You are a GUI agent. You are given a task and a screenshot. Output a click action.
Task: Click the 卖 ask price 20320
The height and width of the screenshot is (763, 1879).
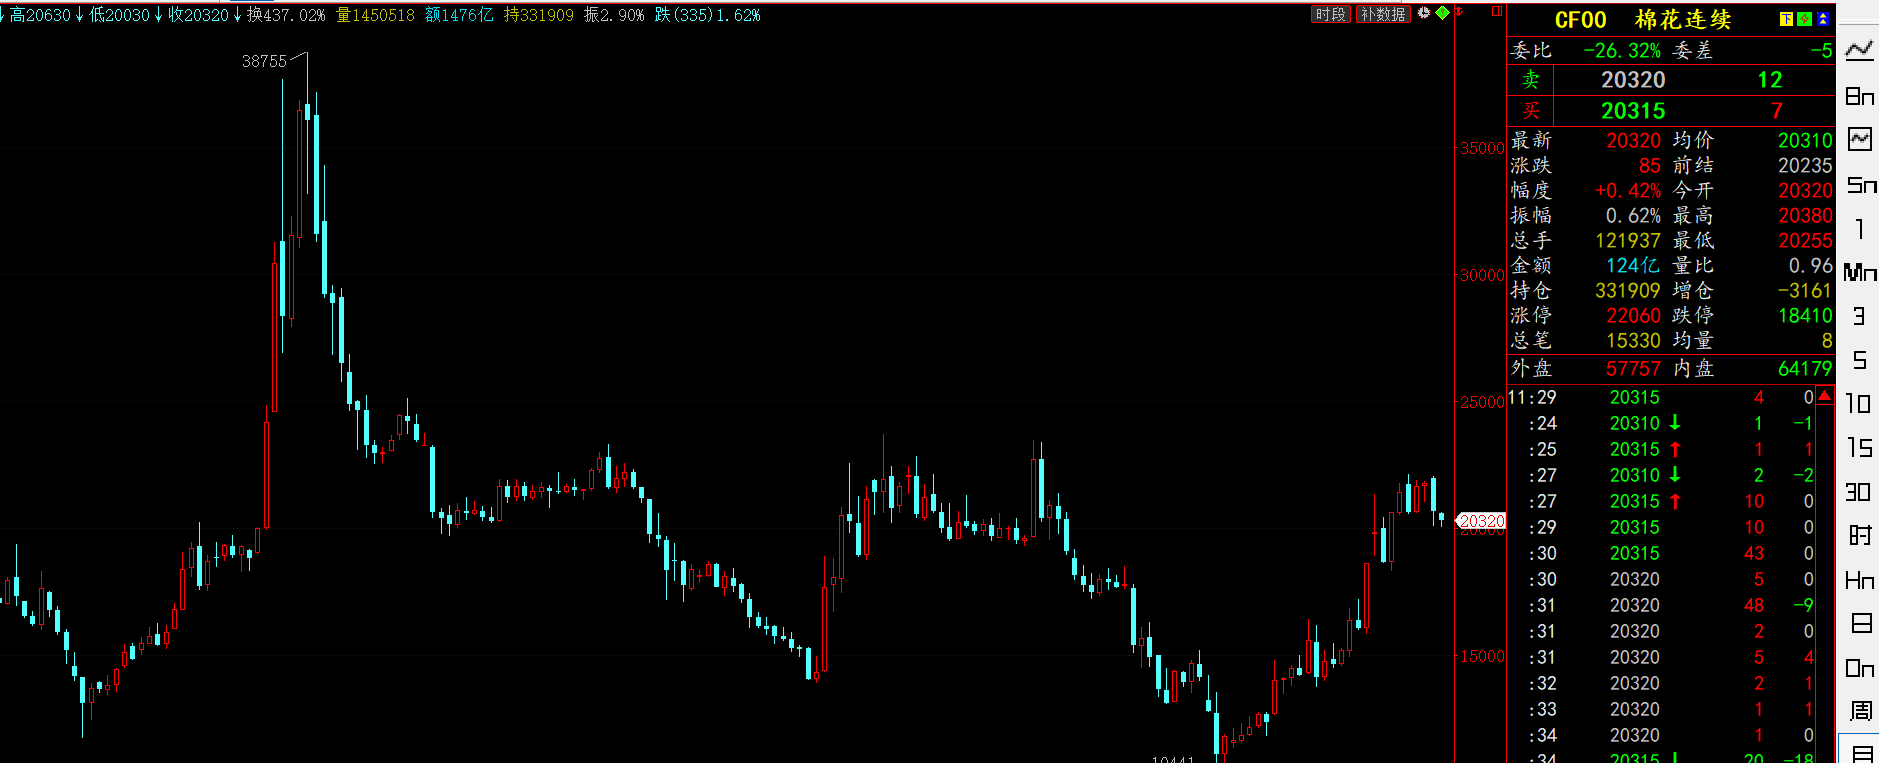[x=1633, y=80]
